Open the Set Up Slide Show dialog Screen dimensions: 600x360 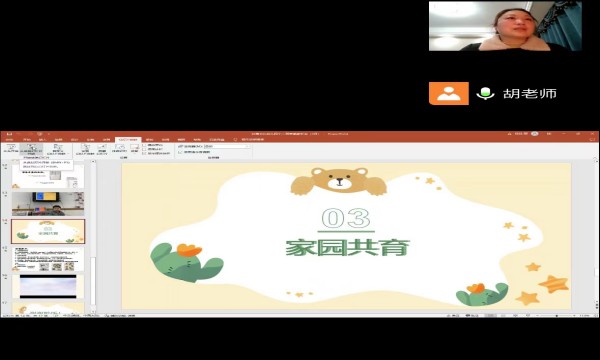click(85, 149)
